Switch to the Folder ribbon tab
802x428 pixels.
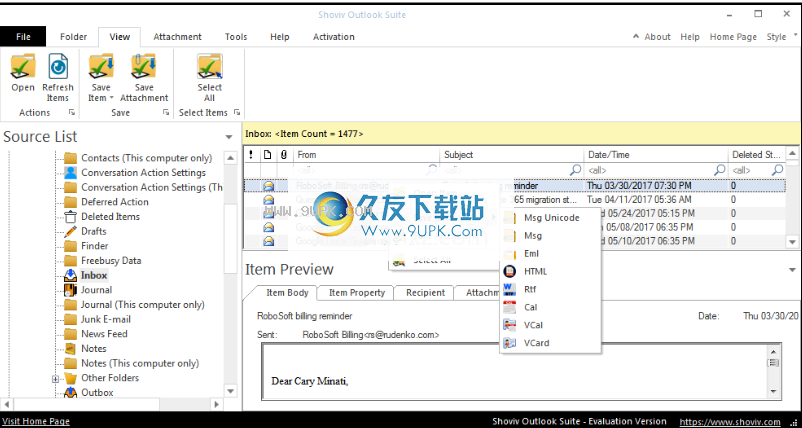coord(74,37)
